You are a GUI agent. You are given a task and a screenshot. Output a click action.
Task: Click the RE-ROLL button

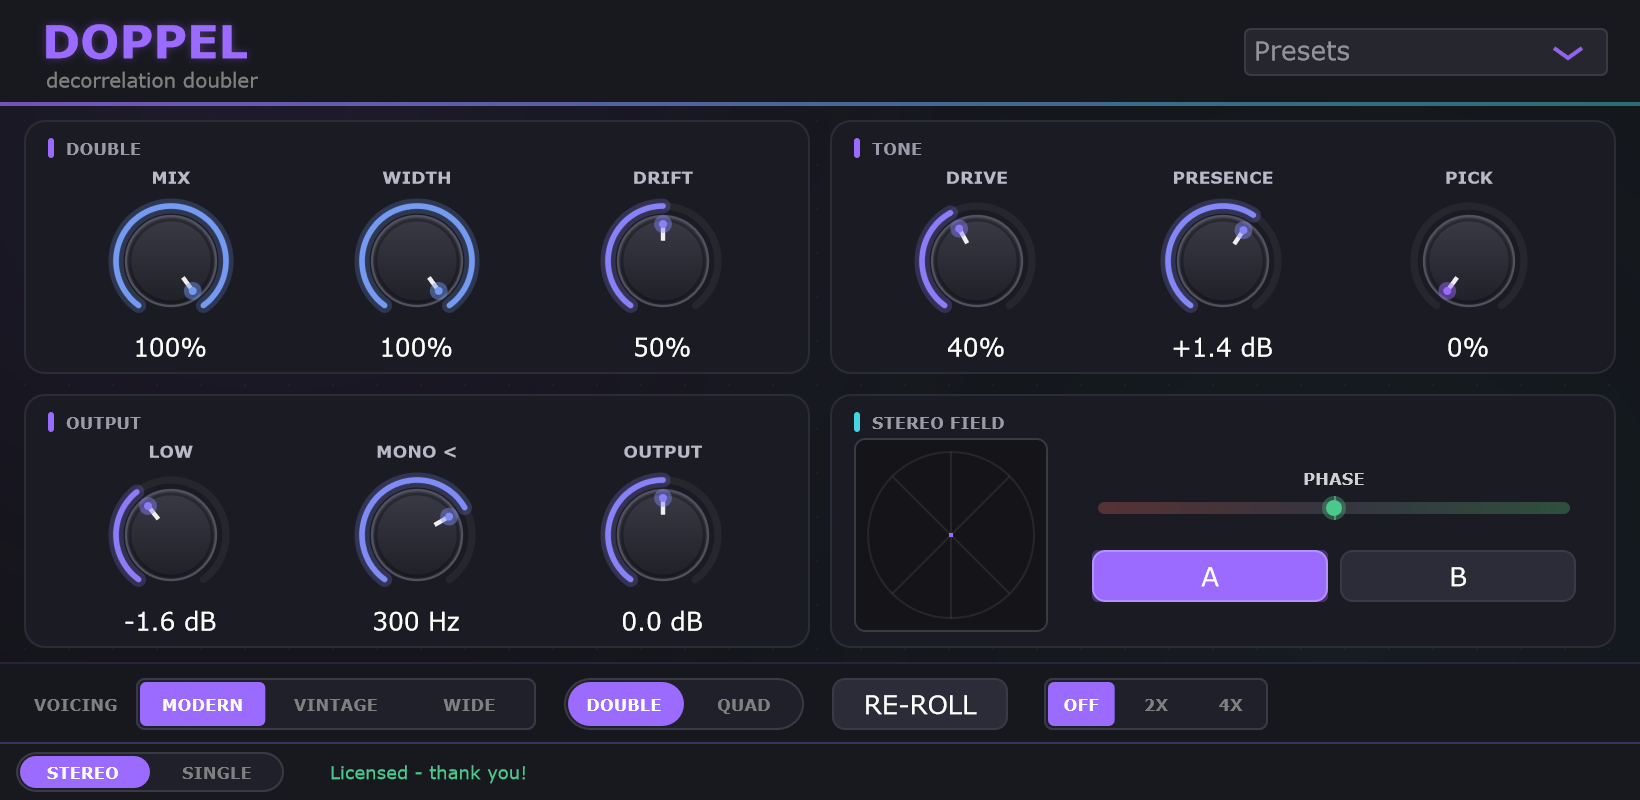click(920, 704)
